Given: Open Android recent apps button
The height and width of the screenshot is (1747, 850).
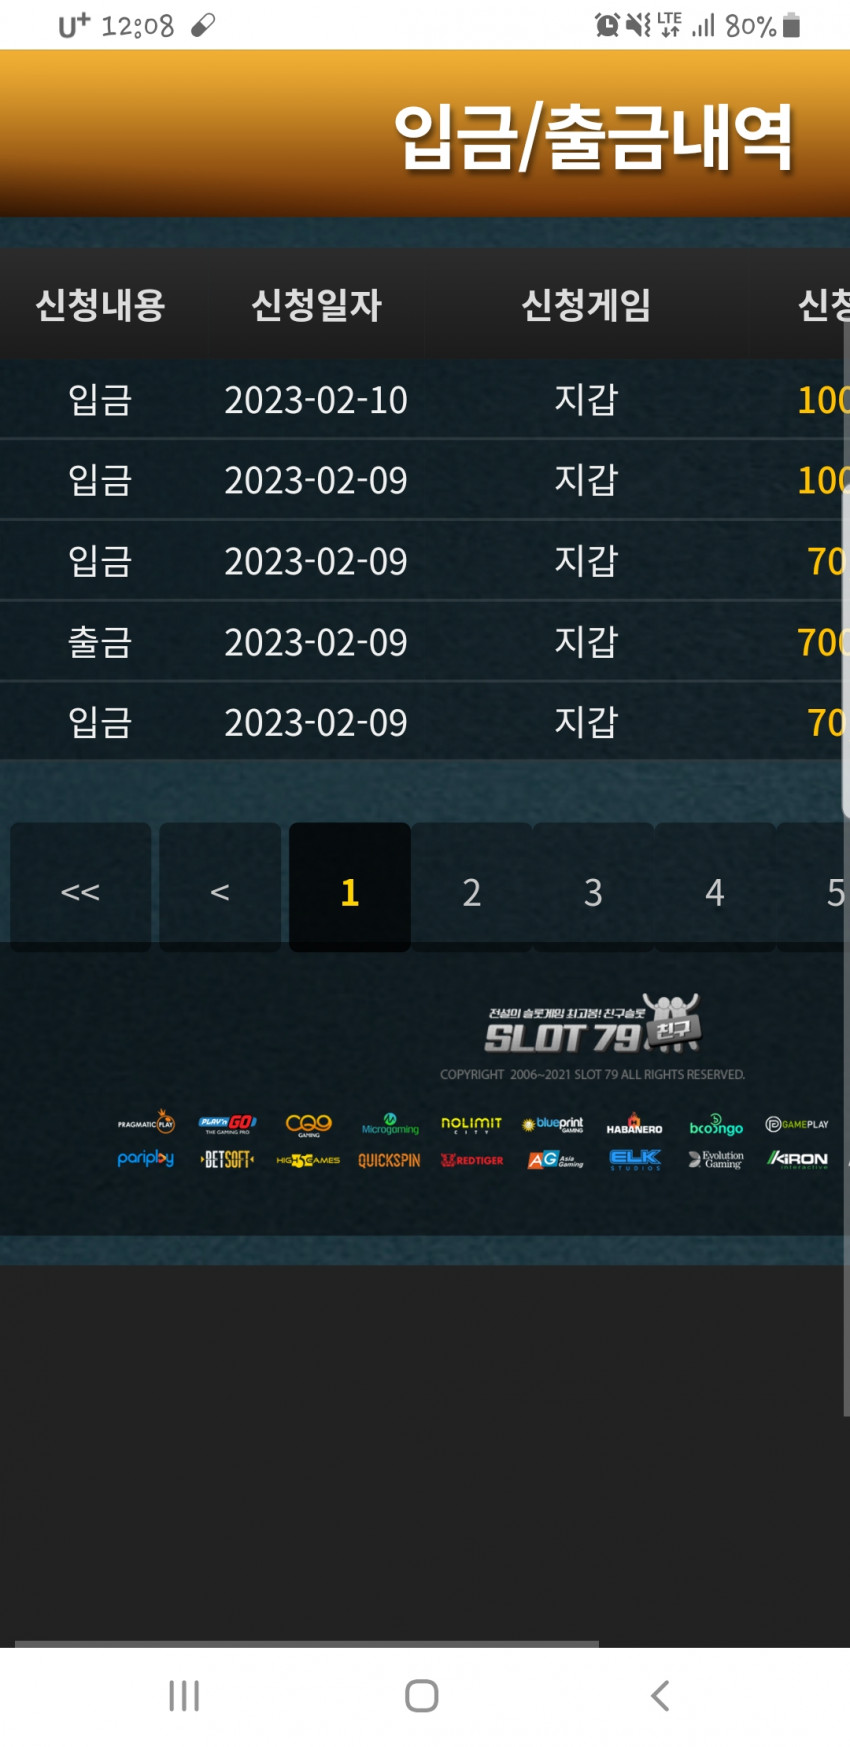Looking at the screenshot, I should tap(184, 1696).
